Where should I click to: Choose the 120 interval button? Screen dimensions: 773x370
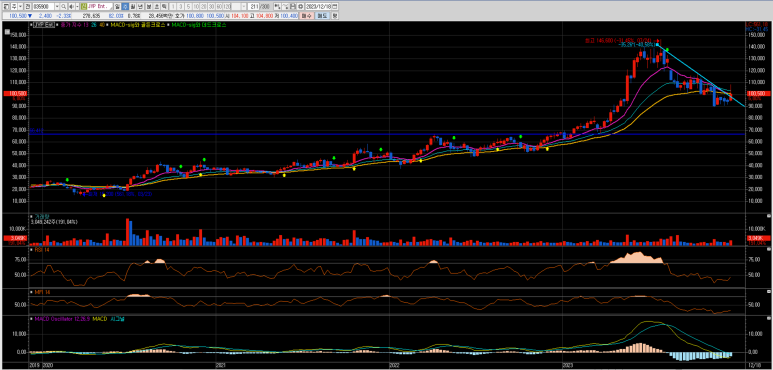coord(227,6)
